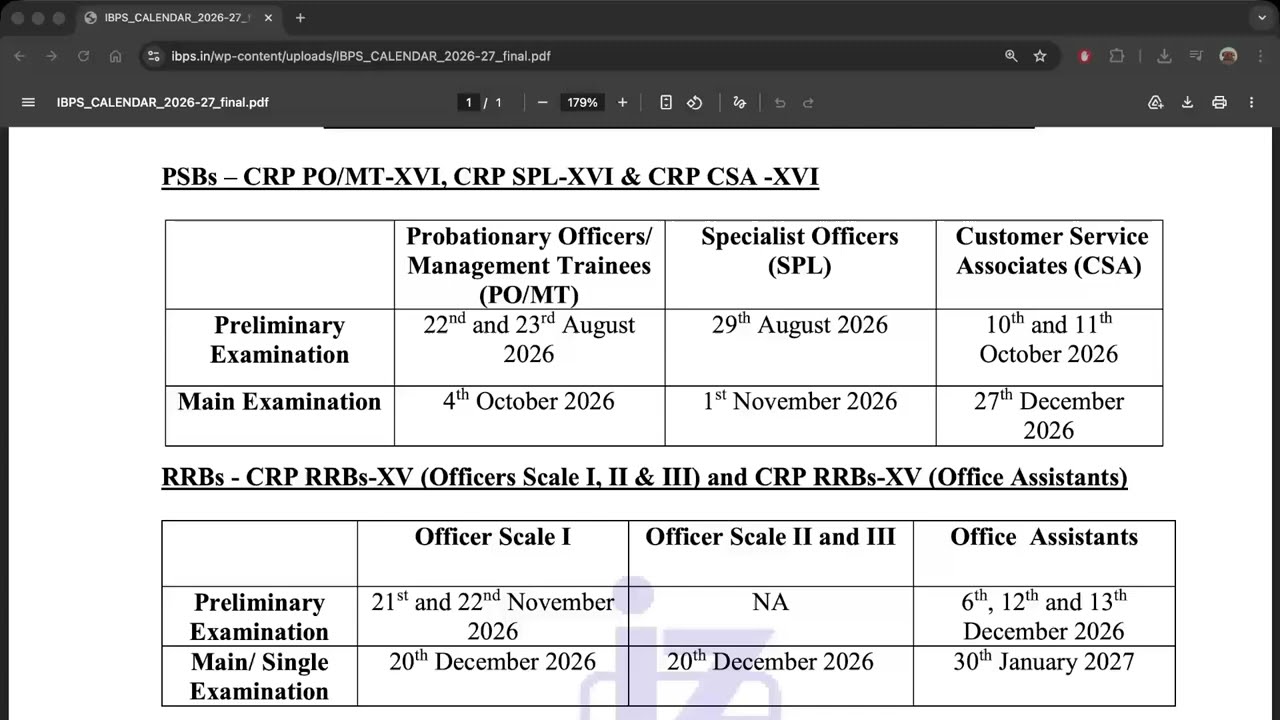Open the browser home page

click(116, 56)
